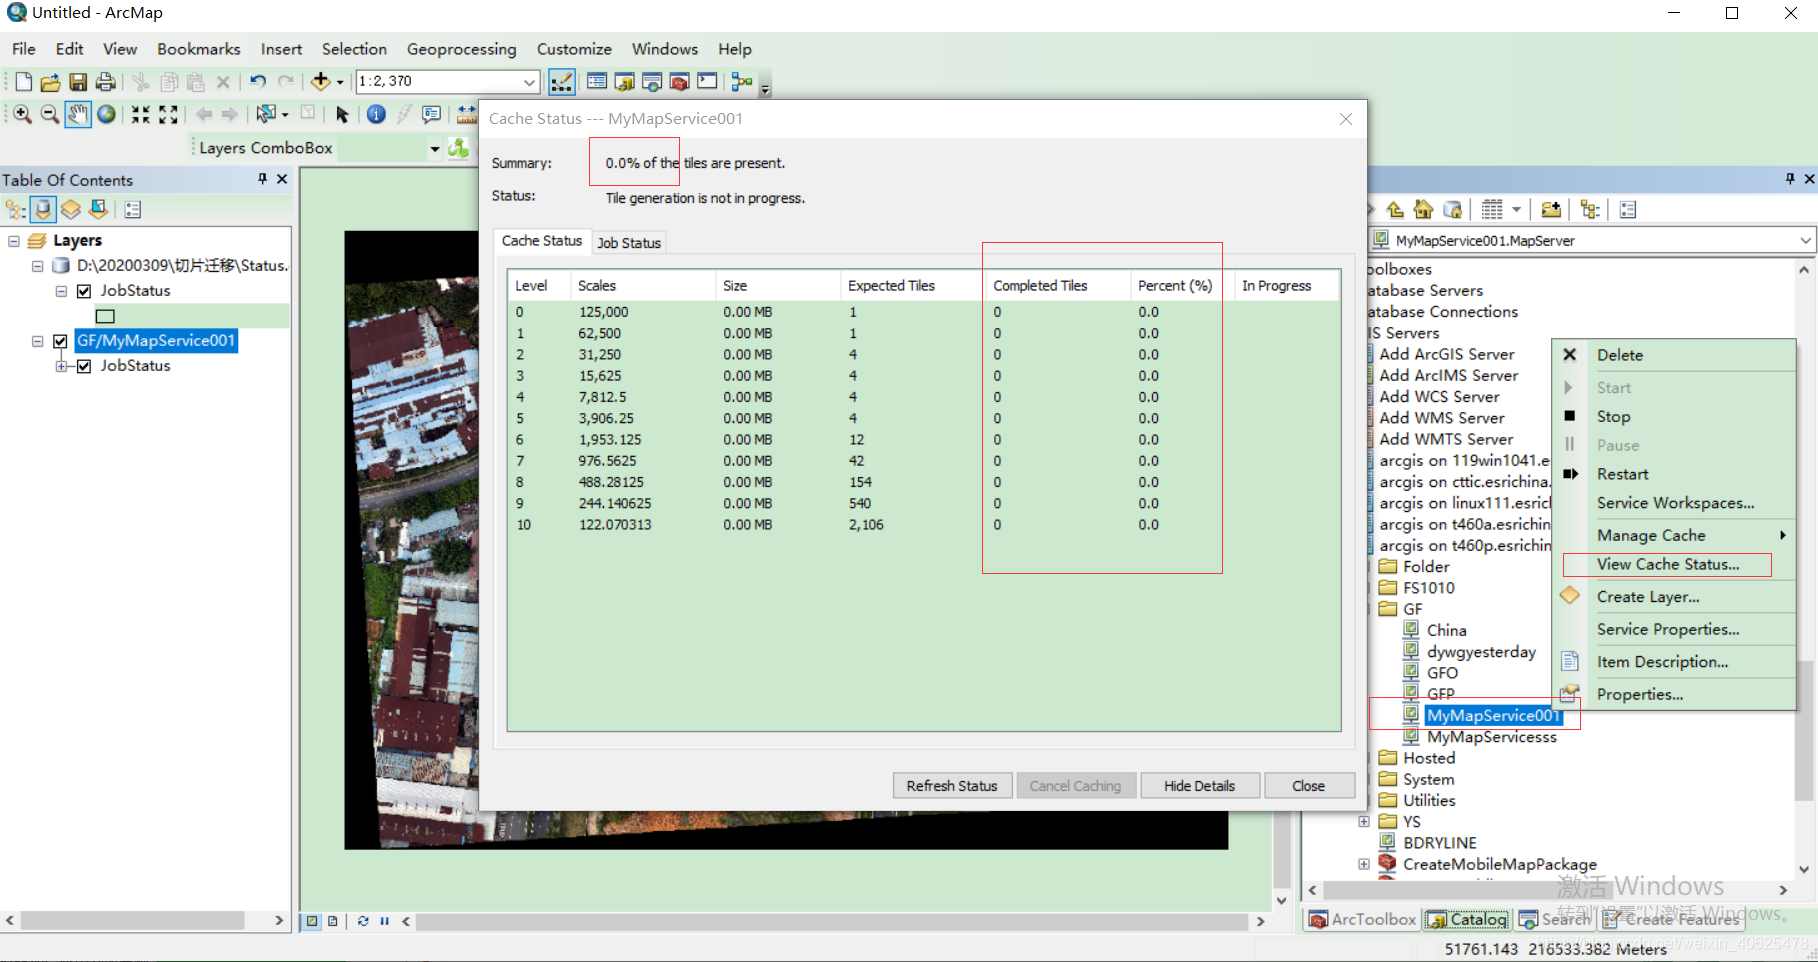Select the Hosted folder in Catalog
The image size is (1818, 962).
(1429, 759)
